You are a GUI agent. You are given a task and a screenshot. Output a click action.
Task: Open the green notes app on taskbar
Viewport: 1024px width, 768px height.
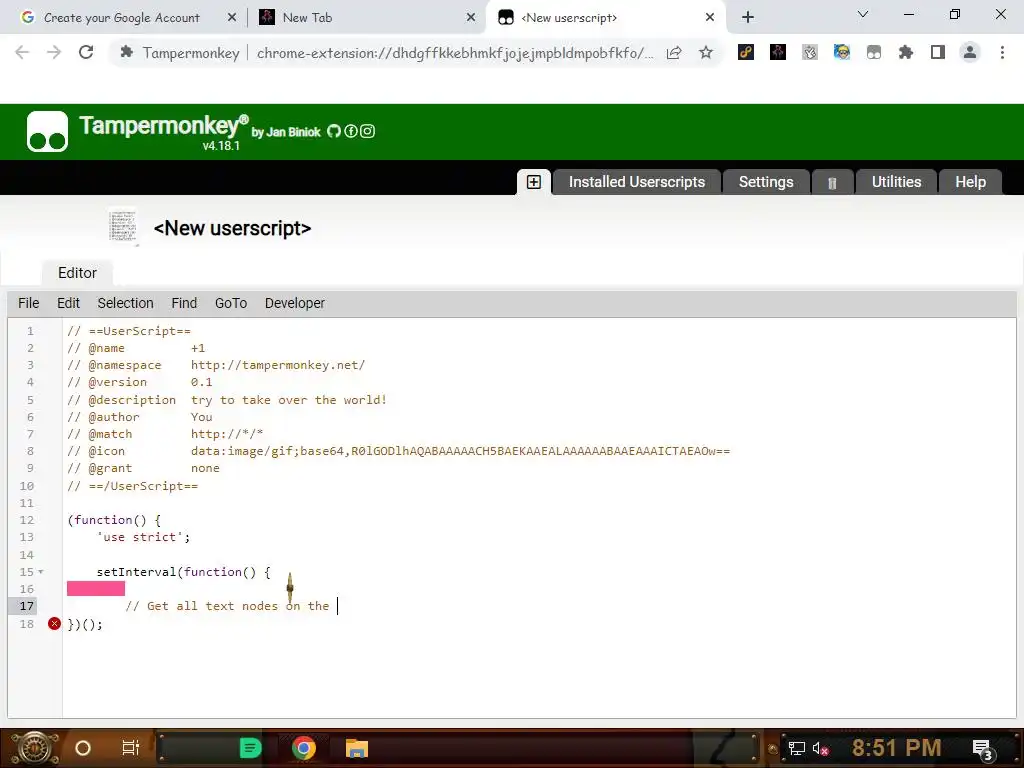coord(250,748)
